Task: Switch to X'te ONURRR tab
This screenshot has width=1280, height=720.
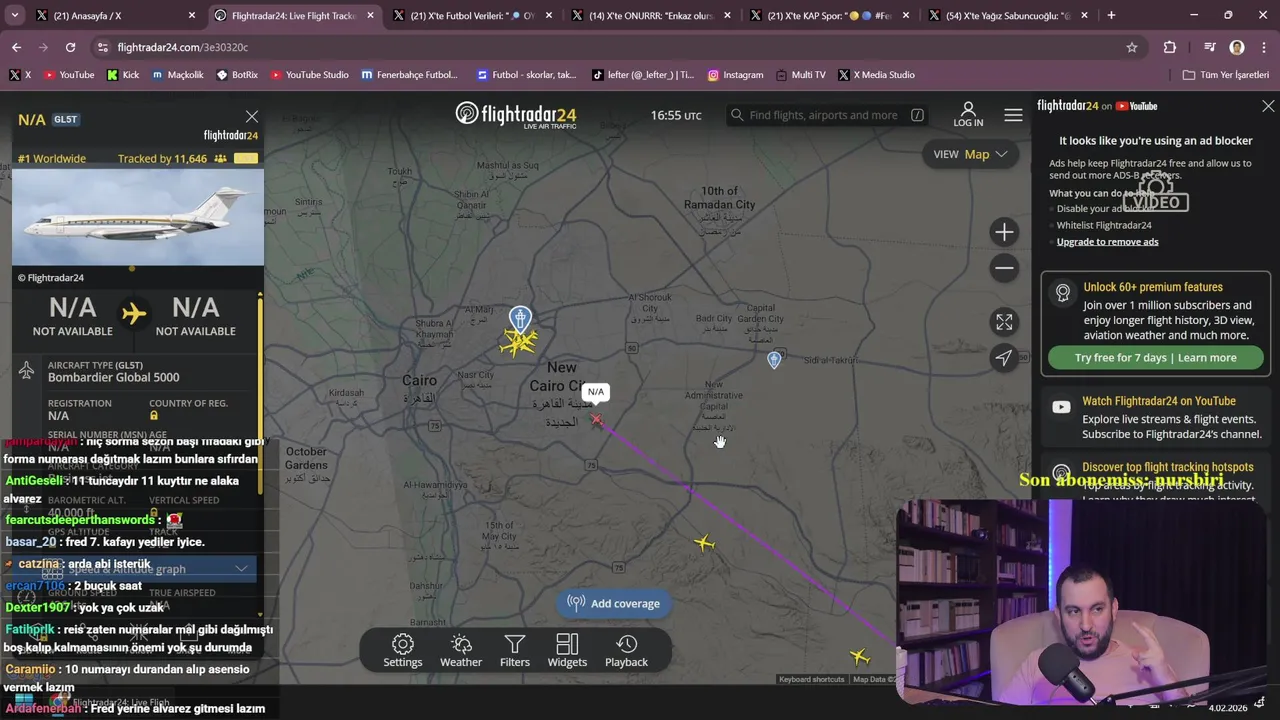Action: click(651, 15)
